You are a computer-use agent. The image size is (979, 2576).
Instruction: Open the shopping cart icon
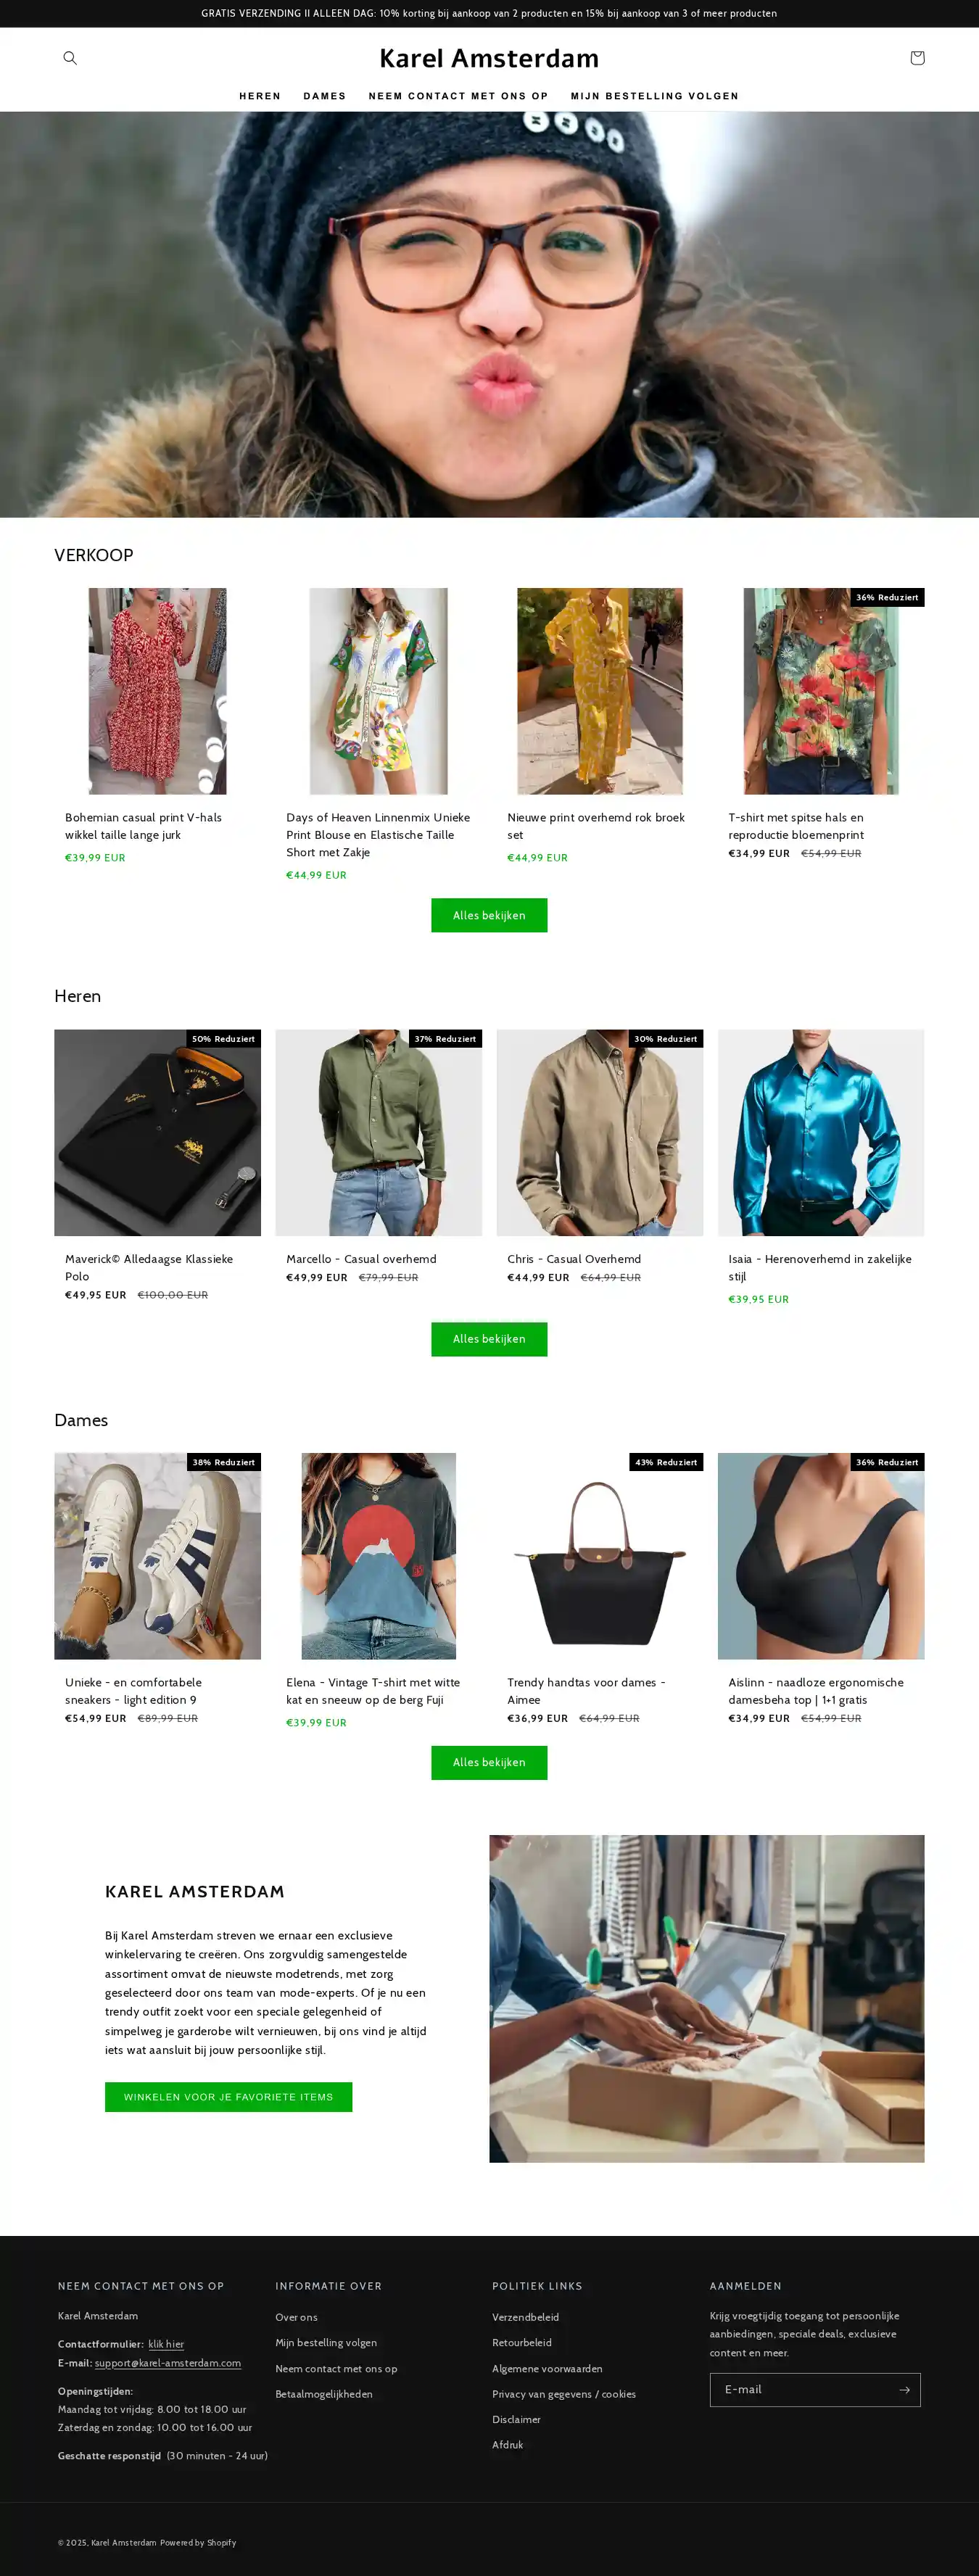[x=917, y=58]
